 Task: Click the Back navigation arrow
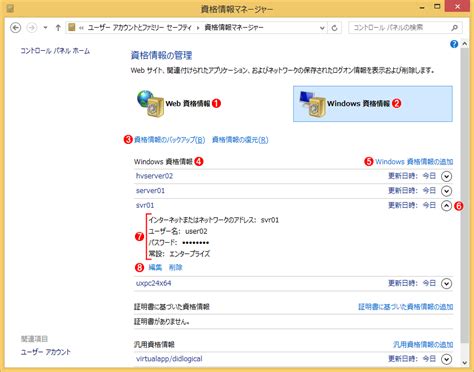pos(16,28)
